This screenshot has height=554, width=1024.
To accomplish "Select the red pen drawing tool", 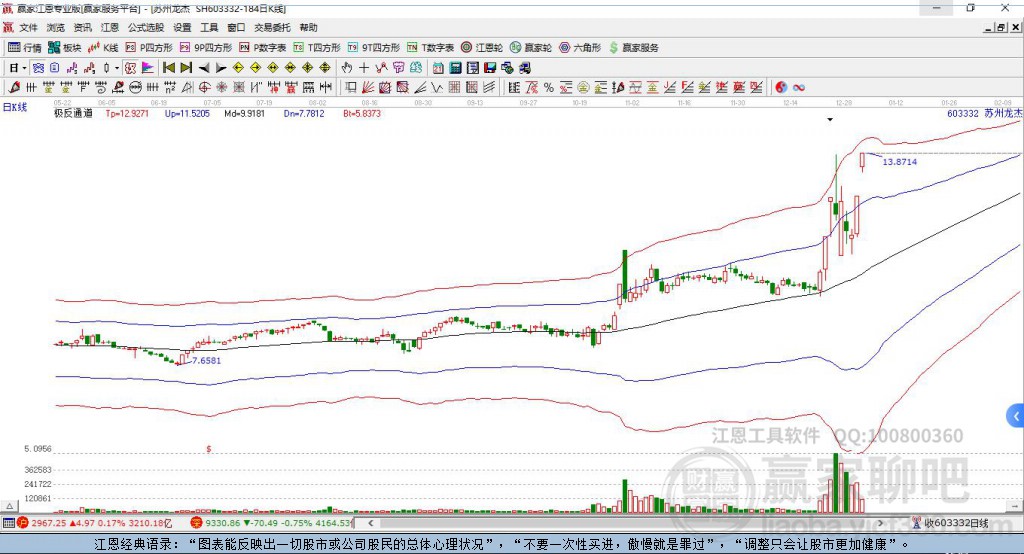I will pyautogui.click(x=14, y=88).
